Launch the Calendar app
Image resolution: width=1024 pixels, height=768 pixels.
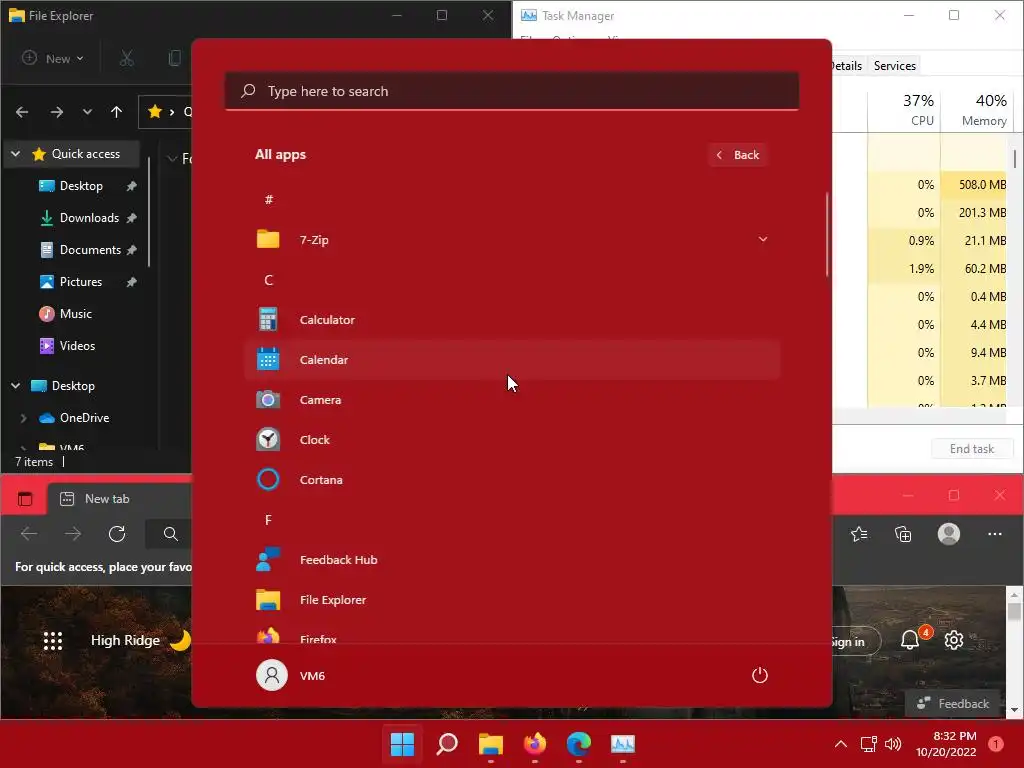512,360
